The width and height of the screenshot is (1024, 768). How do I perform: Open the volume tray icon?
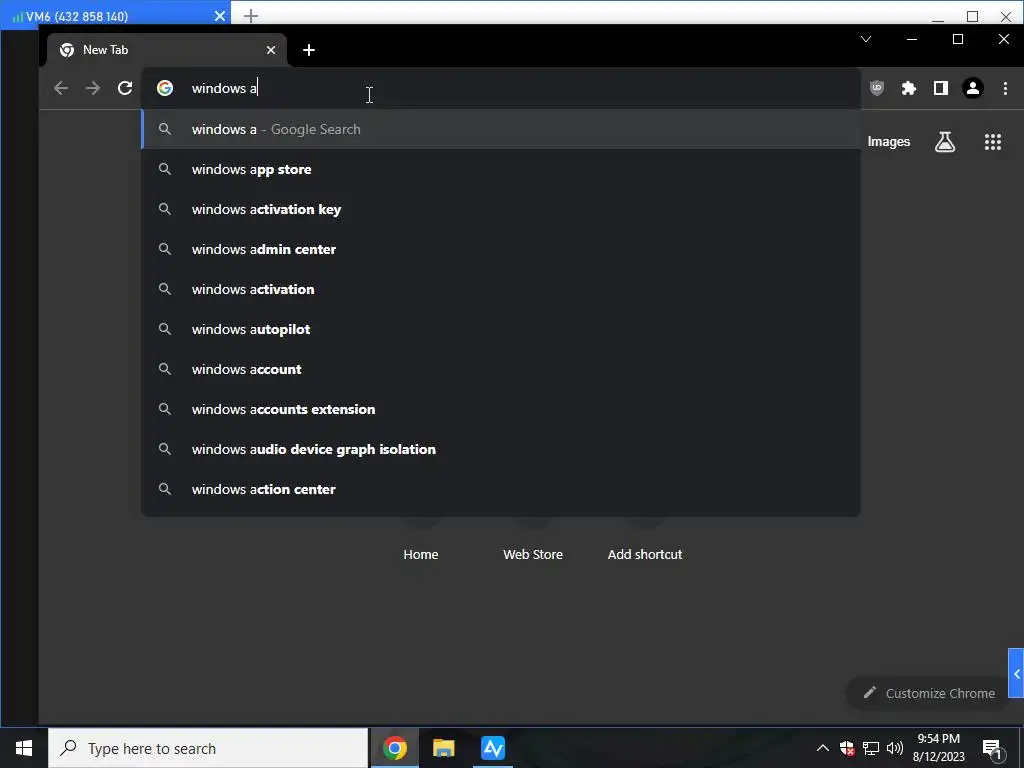coord(895,748)
